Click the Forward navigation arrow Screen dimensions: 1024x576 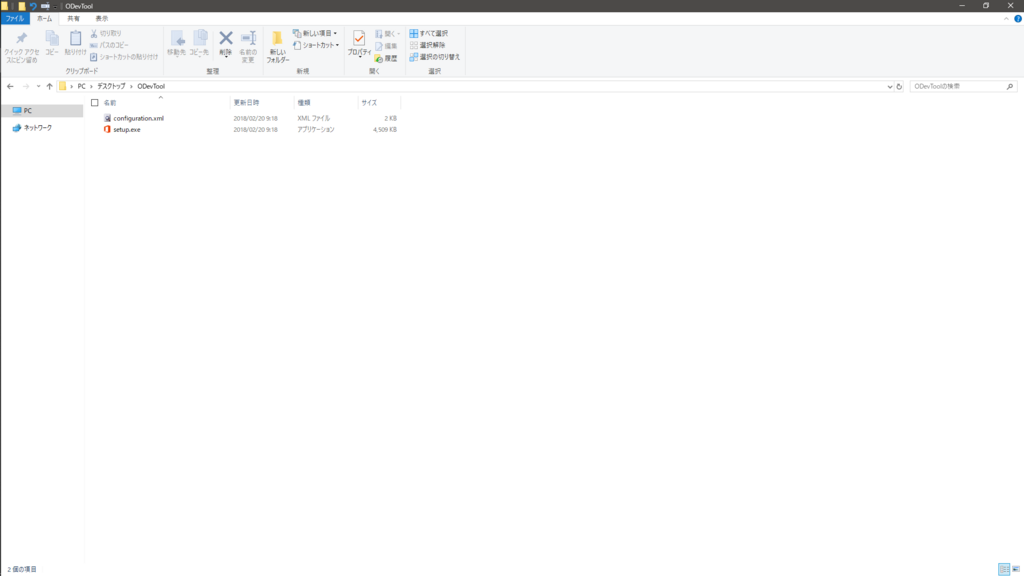[x=25, y=86]
